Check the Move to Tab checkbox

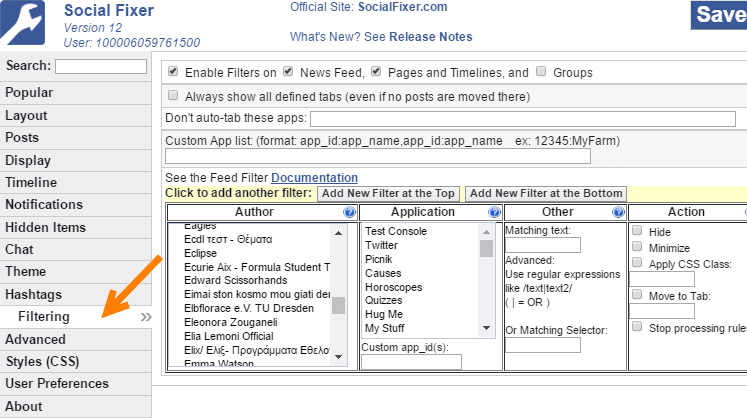tap(637, 295)
